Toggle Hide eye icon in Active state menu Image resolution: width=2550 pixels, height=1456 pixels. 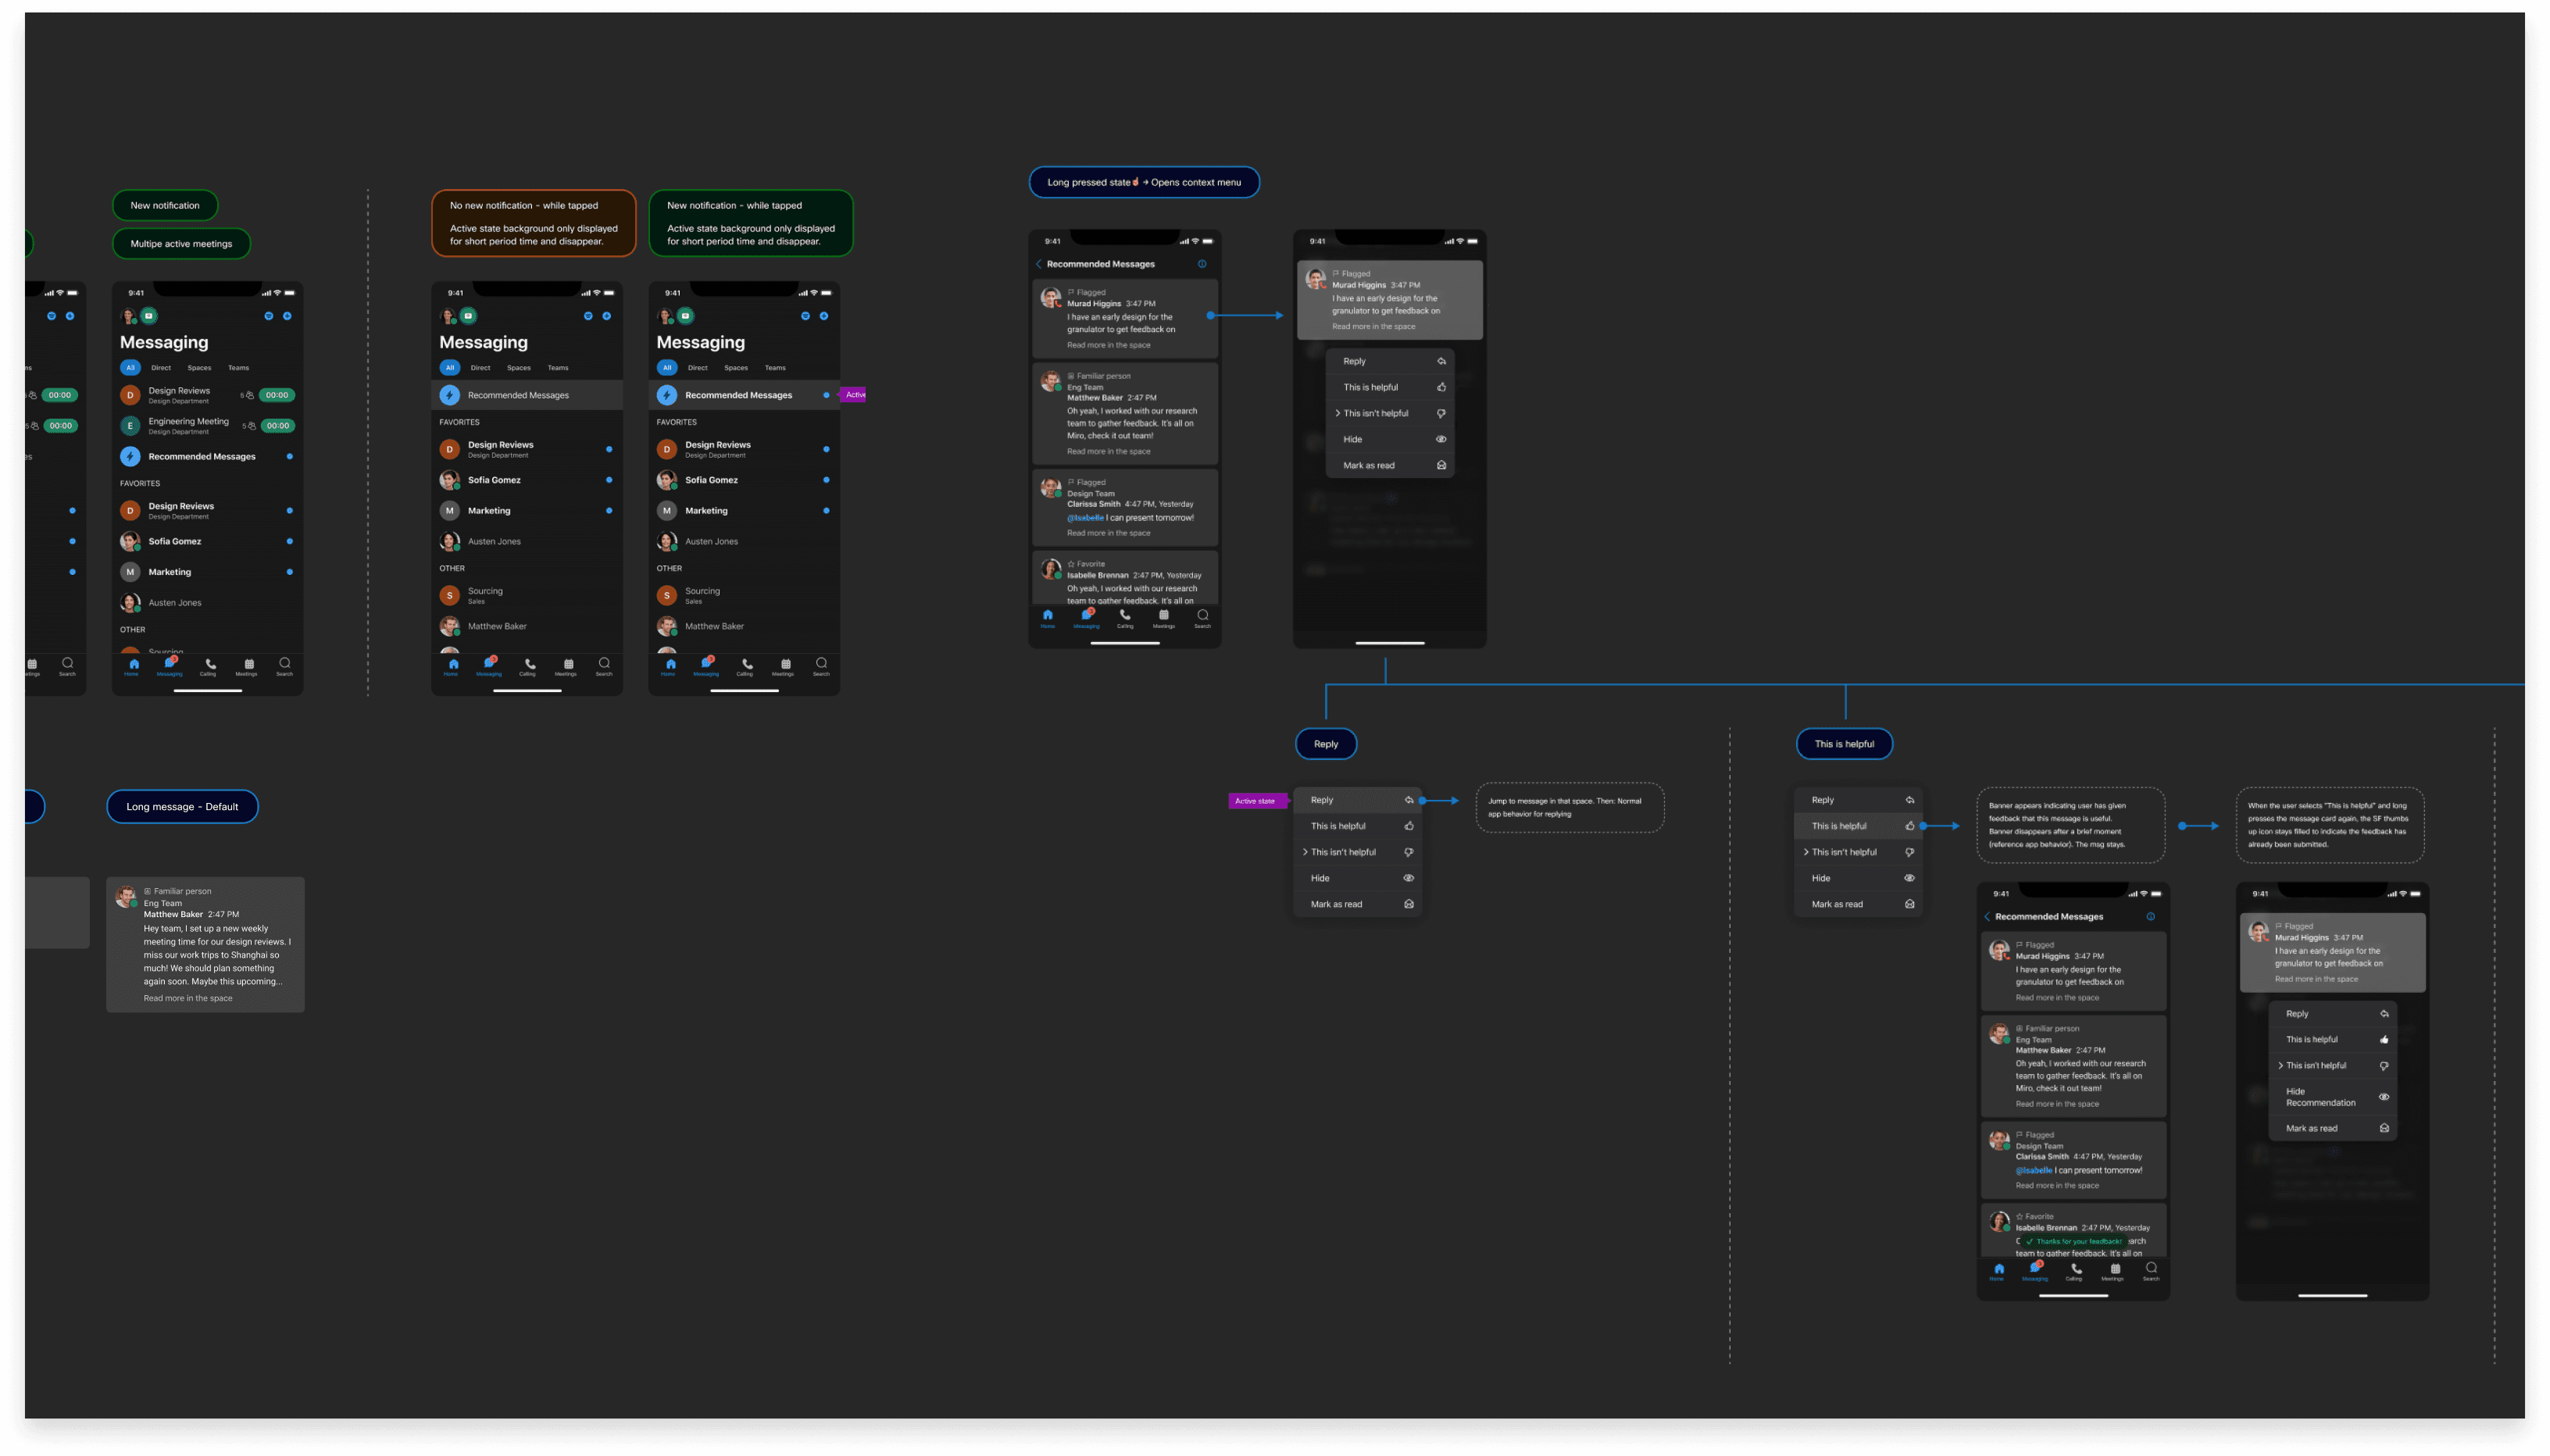click(1408, 878)
